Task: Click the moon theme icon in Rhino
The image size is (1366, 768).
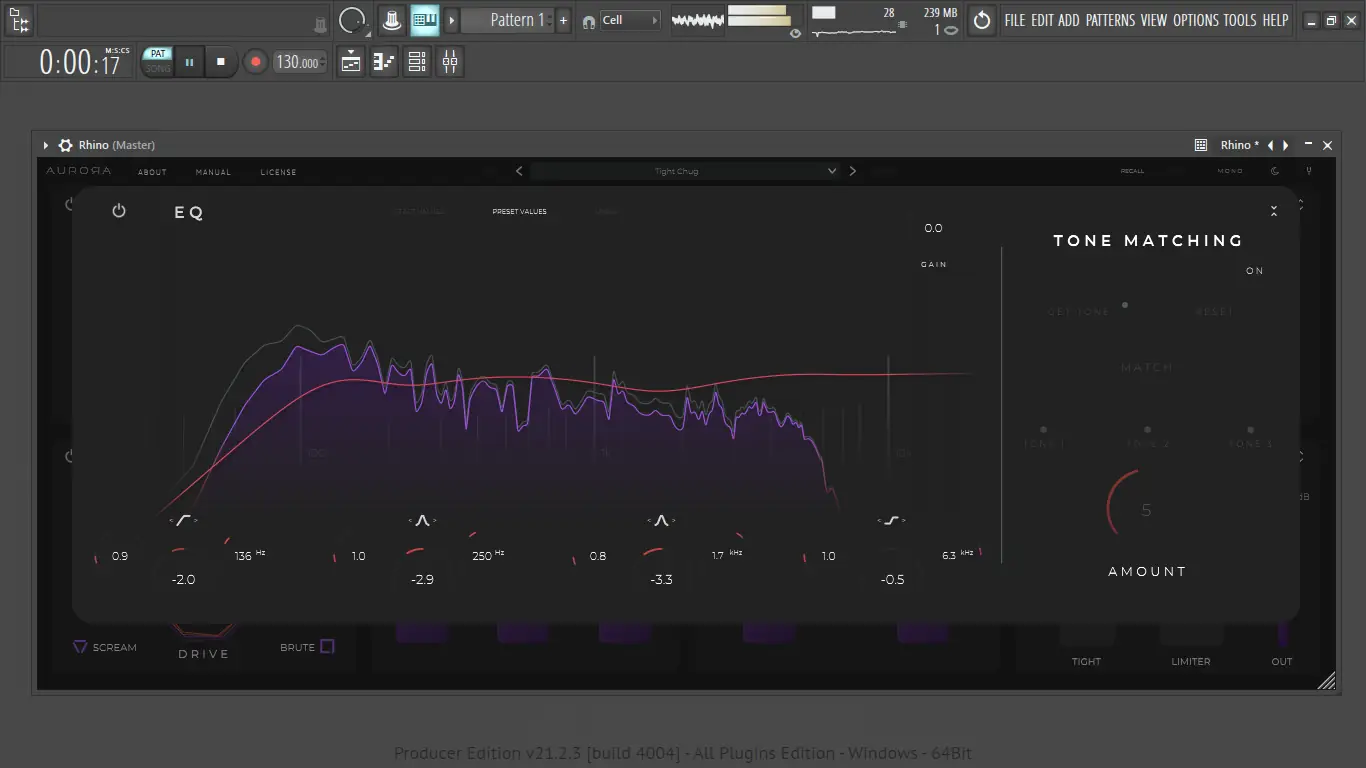Action: (1275, 171)
